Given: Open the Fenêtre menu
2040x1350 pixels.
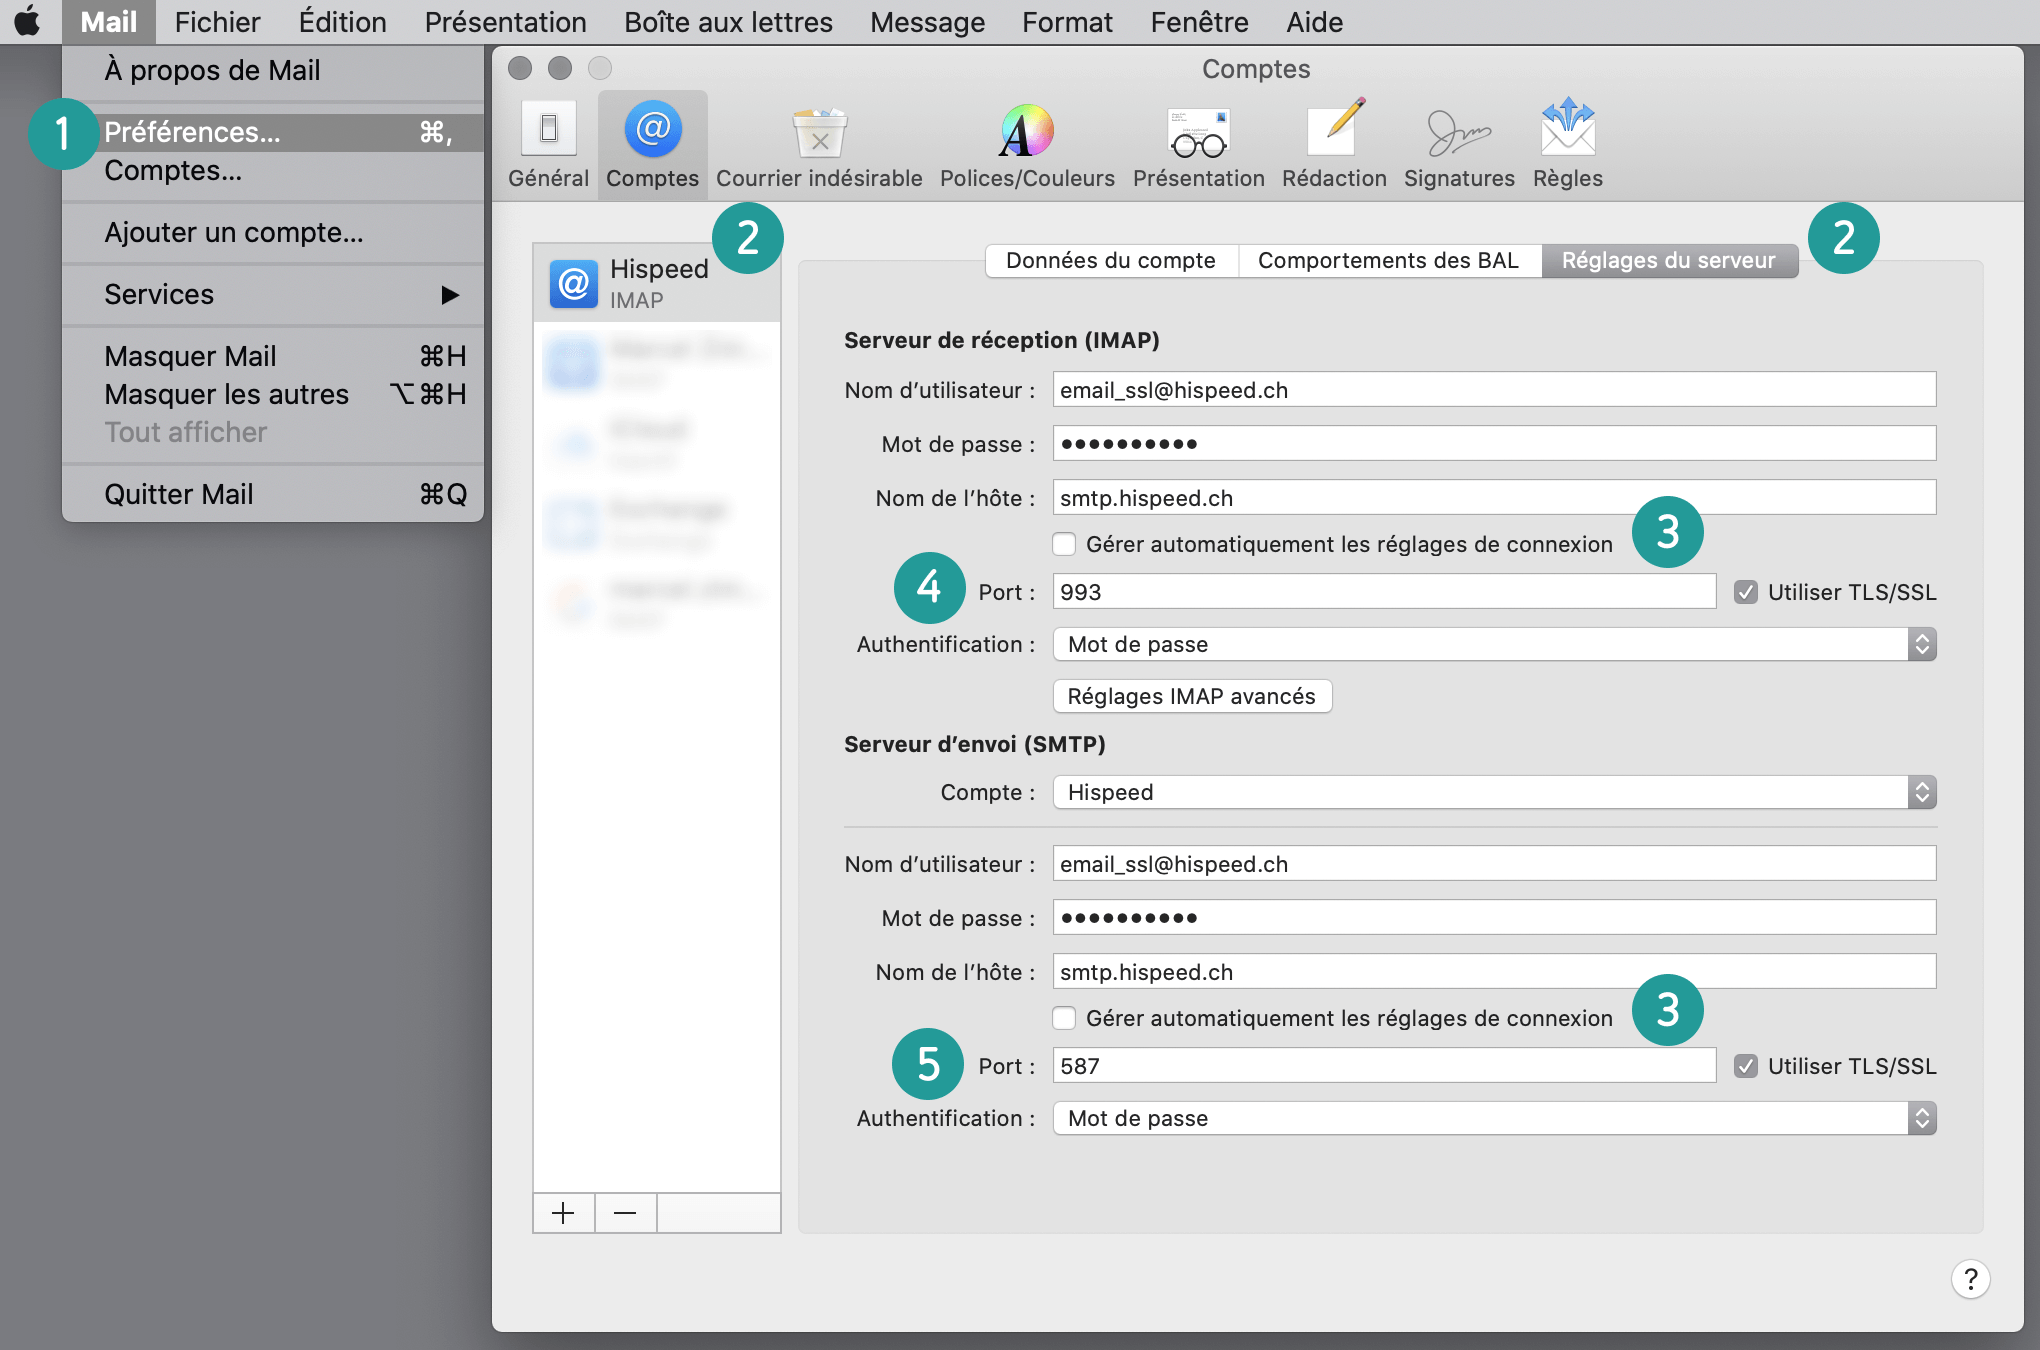Looking at the screenshot, I should (1199, 21).
